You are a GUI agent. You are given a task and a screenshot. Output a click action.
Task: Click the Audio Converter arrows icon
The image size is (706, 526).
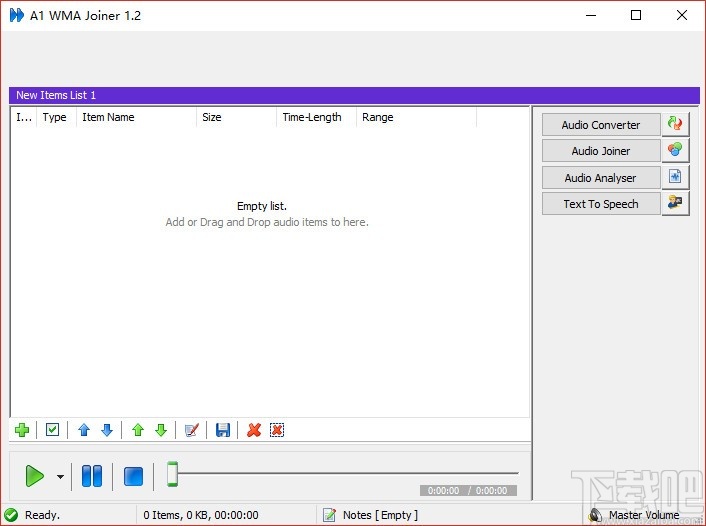[675, 124]
